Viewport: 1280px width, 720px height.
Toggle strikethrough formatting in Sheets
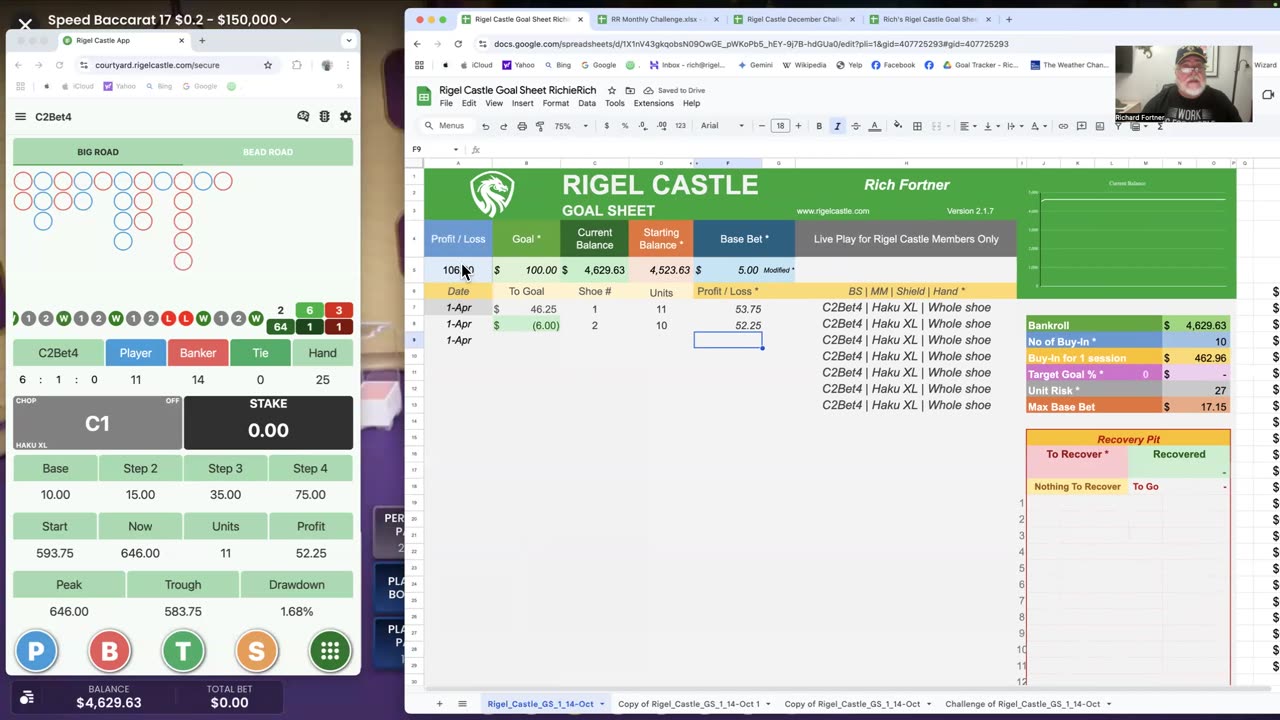(x=856, y=126)
